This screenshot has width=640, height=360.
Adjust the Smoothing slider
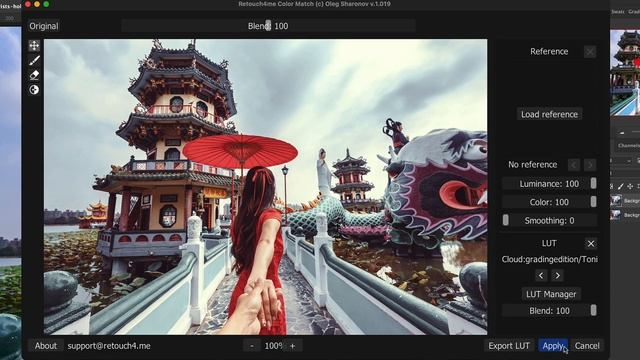coord(549,221)
